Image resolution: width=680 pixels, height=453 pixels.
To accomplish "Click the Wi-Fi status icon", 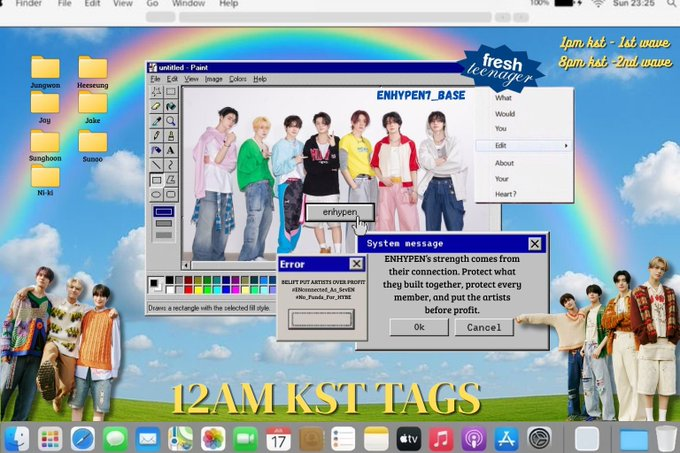I will [598, 3].
